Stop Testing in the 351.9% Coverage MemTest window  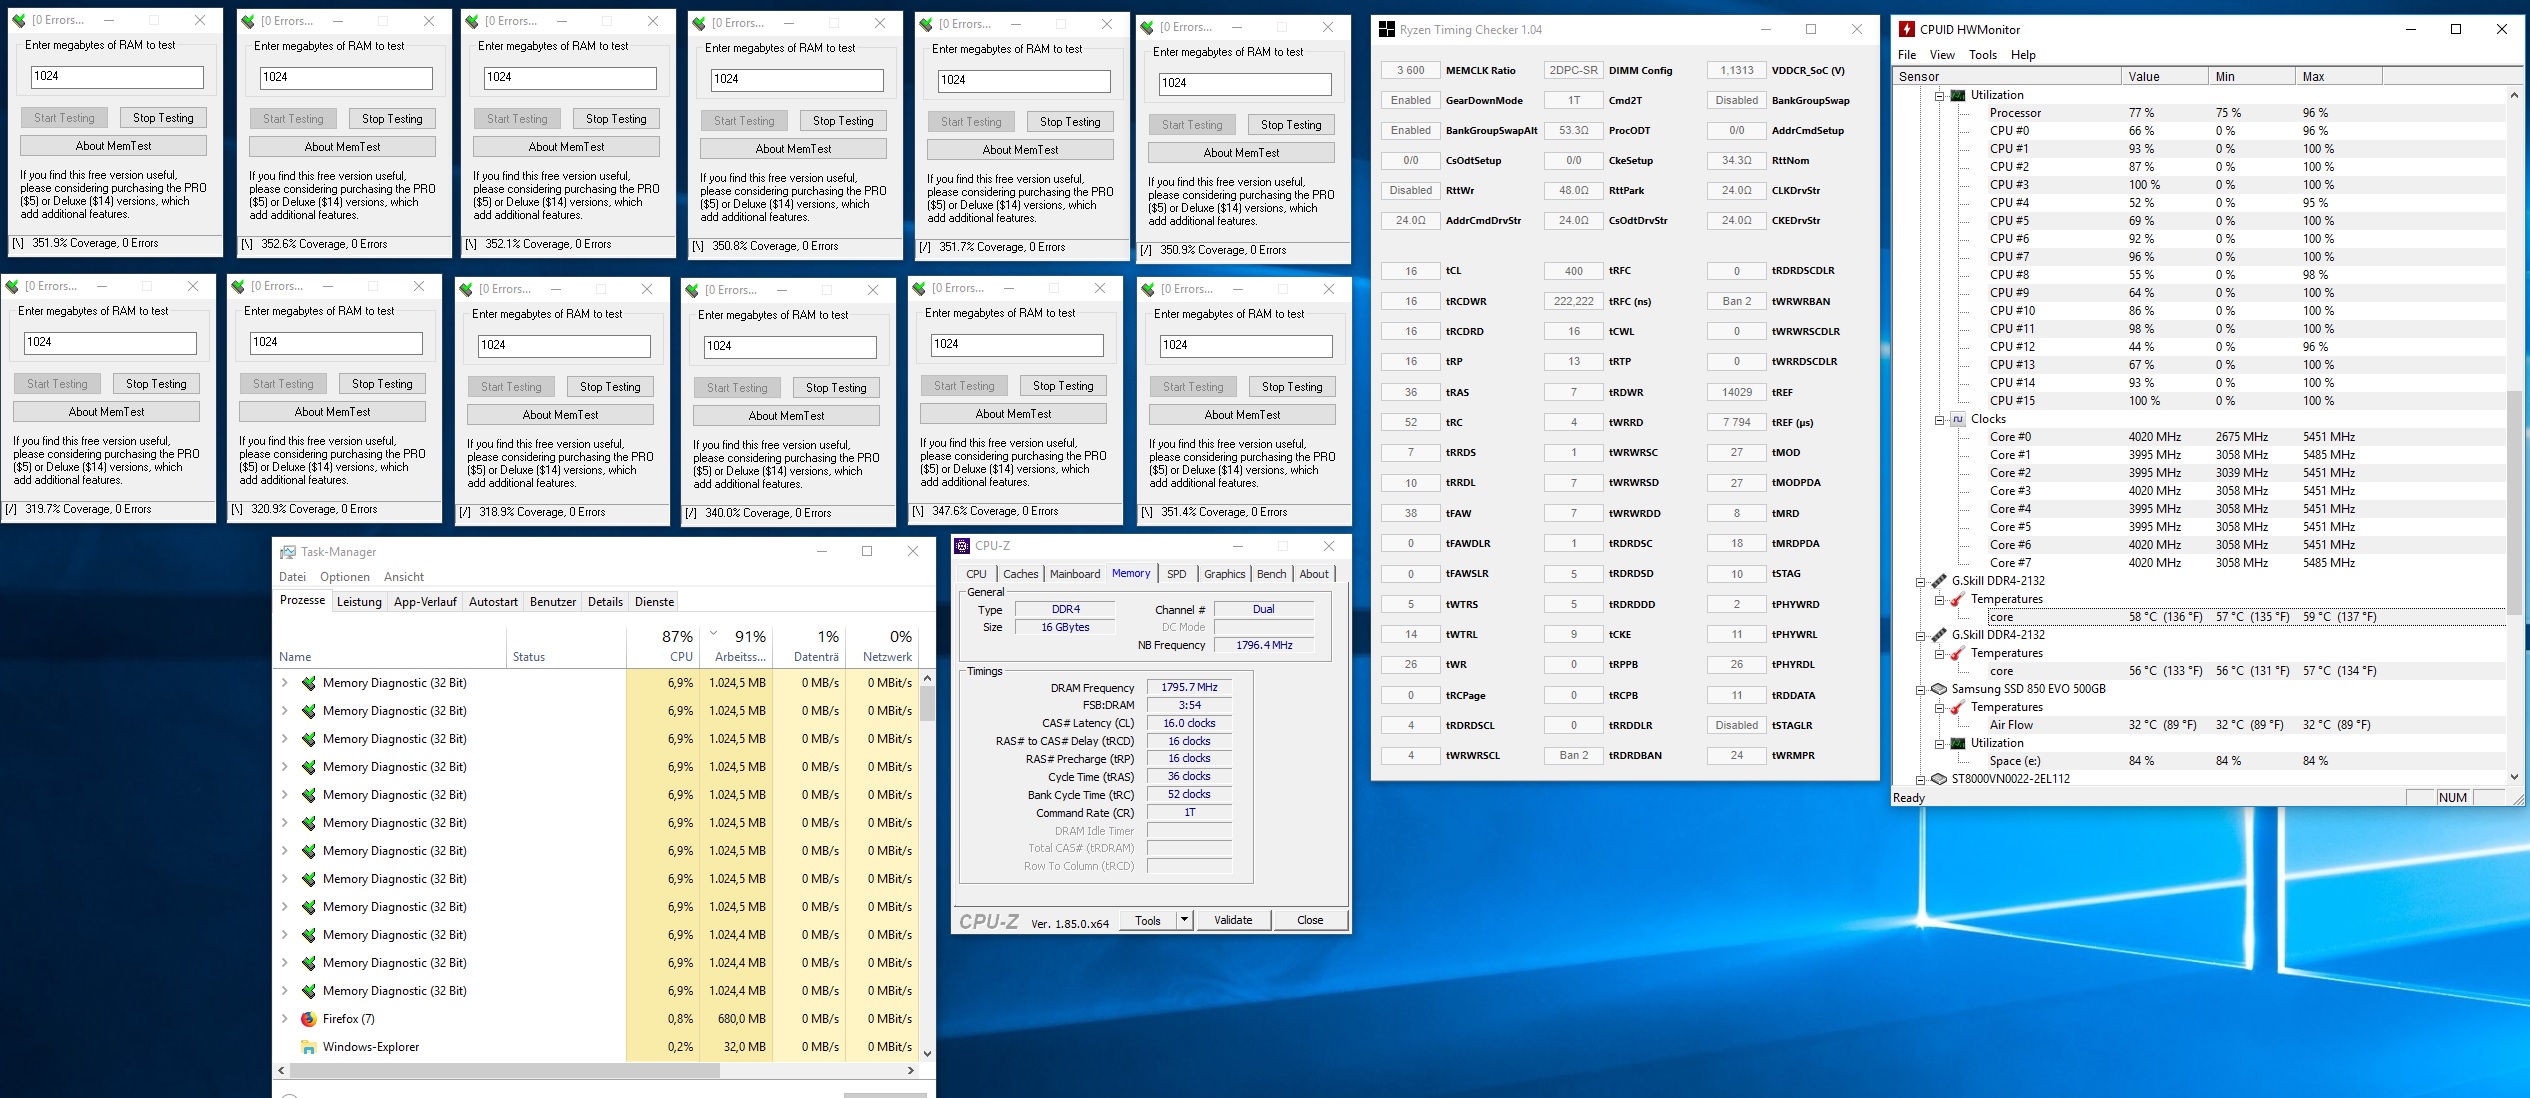tap(163, 118)
